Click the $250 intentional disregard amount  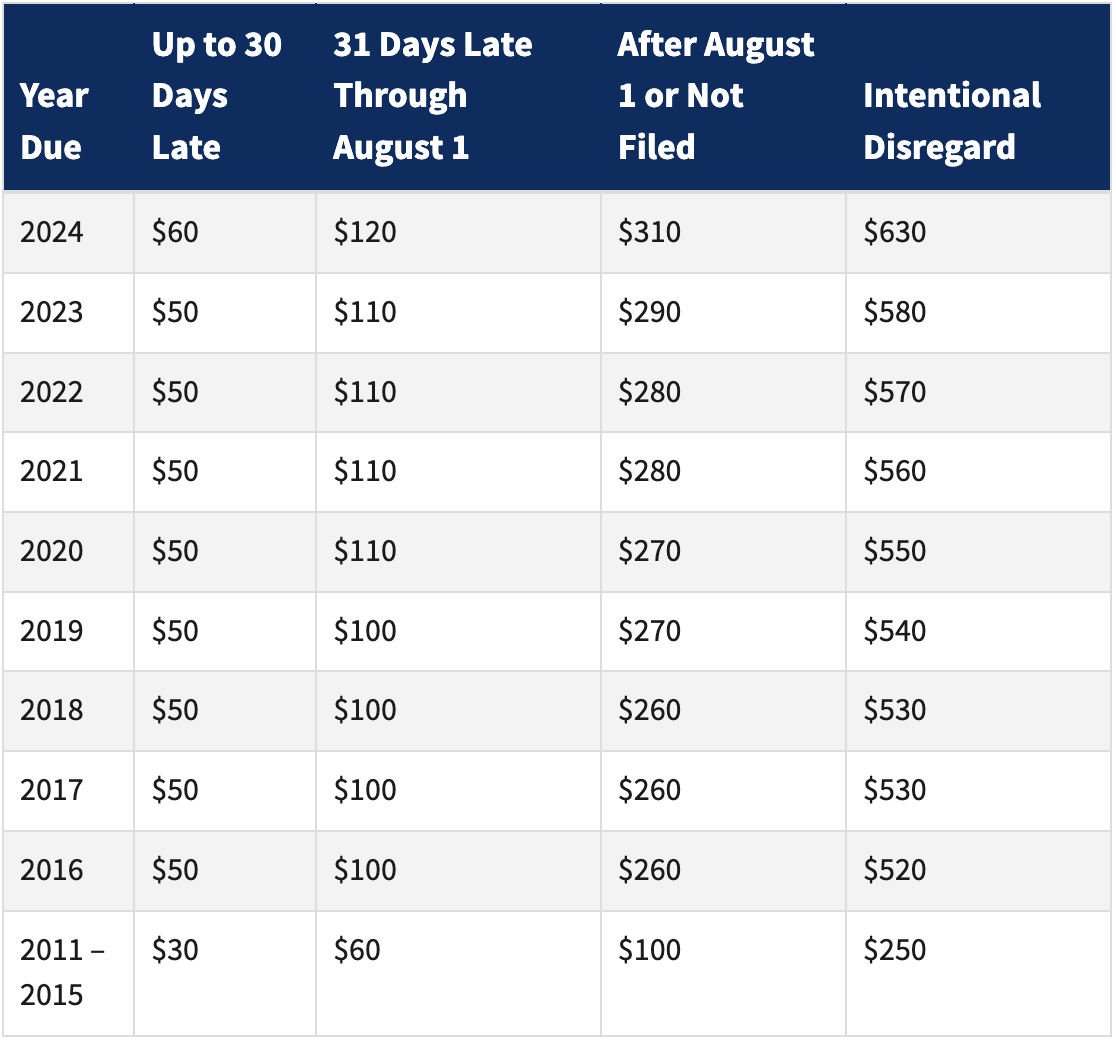pyautogui.click(x=895, y=949)
